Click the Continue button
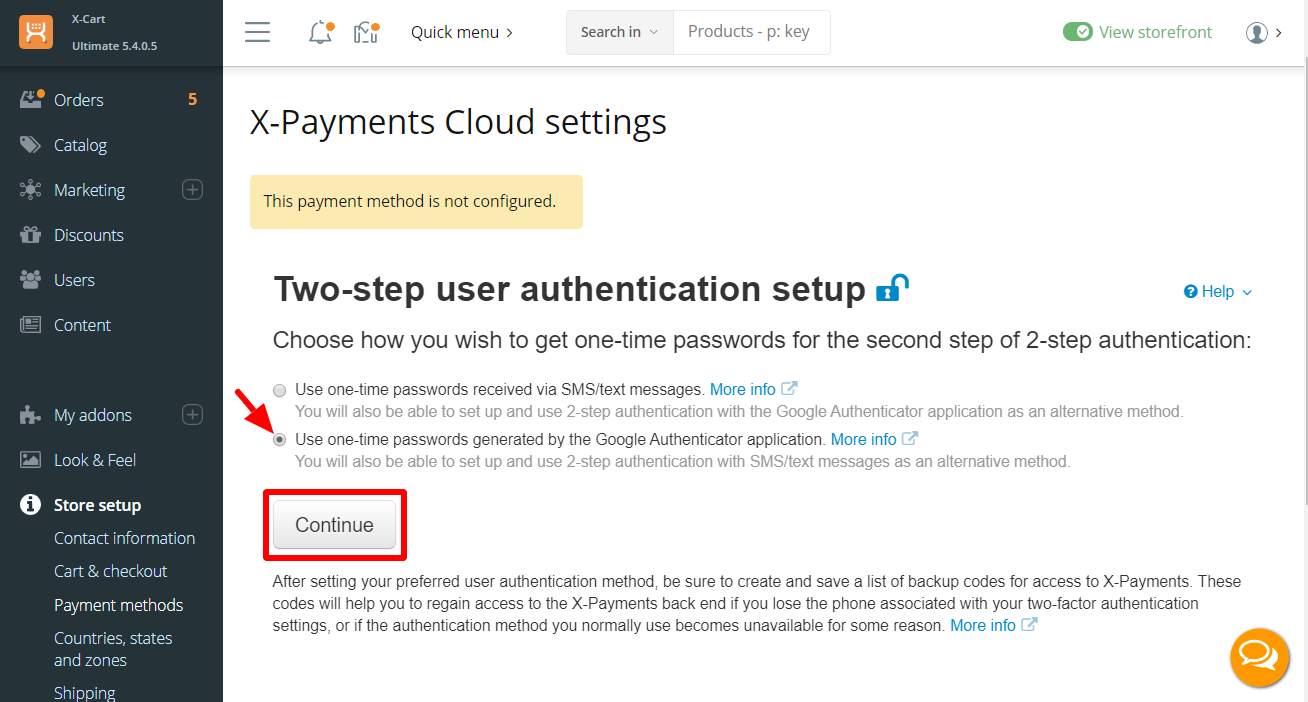The height and width of the screenshot is (702, 1308). (335, 525)
